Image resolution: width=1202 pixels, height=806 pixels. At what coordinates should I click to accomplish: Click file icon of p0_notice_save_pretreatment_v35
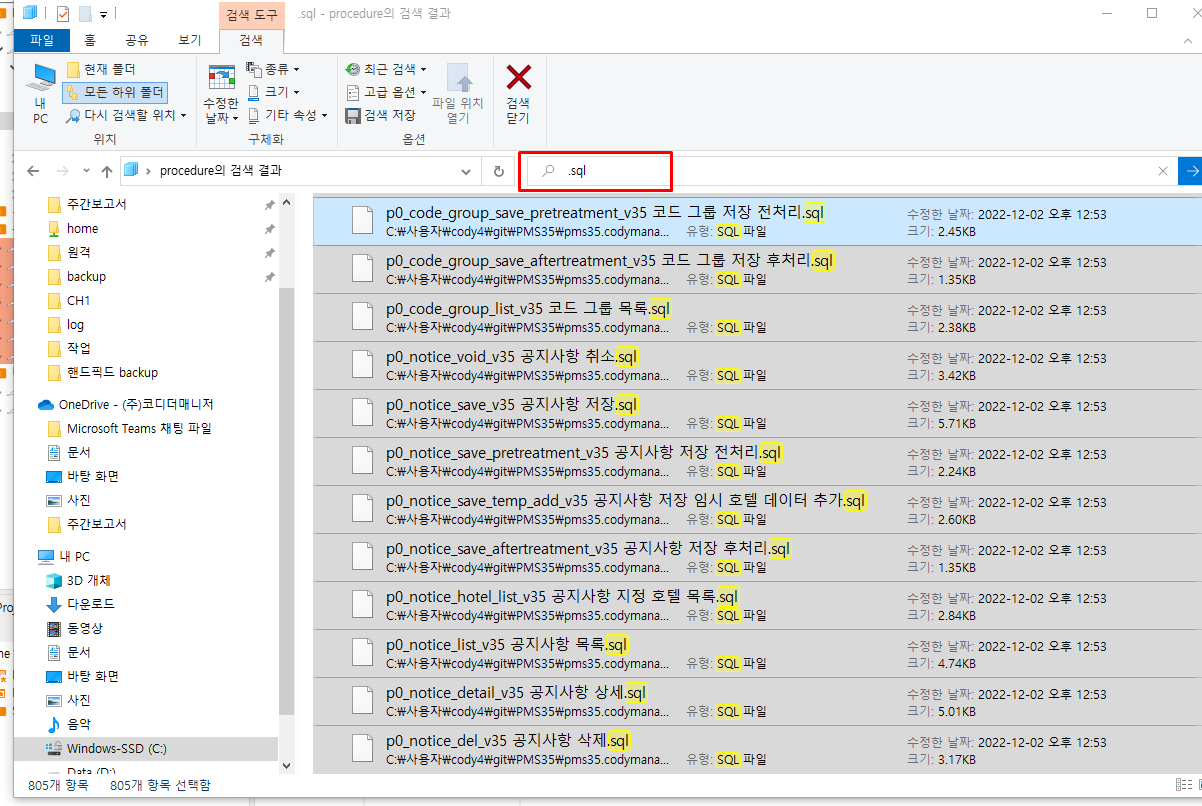click(364, 462)
